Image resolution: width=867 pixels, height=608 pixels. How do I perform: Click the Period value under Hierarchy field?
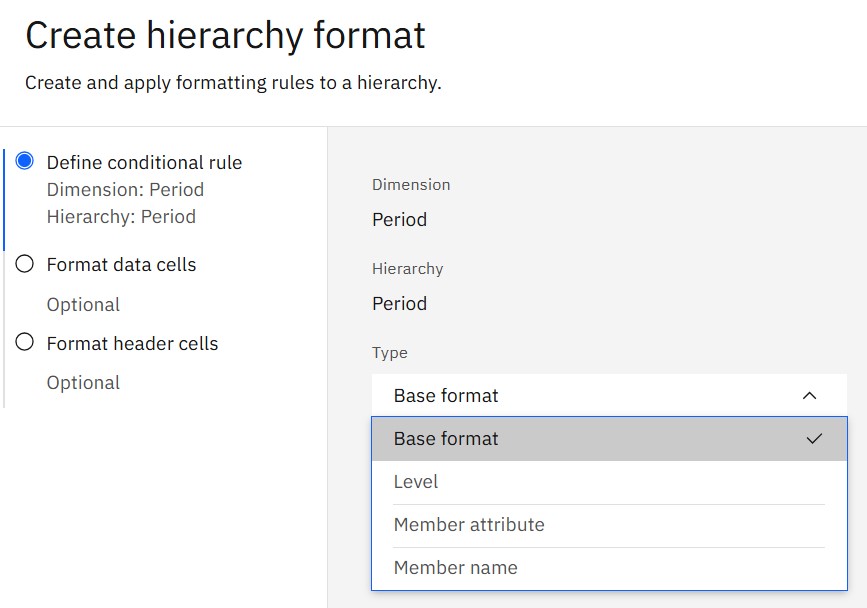[399, 304]
